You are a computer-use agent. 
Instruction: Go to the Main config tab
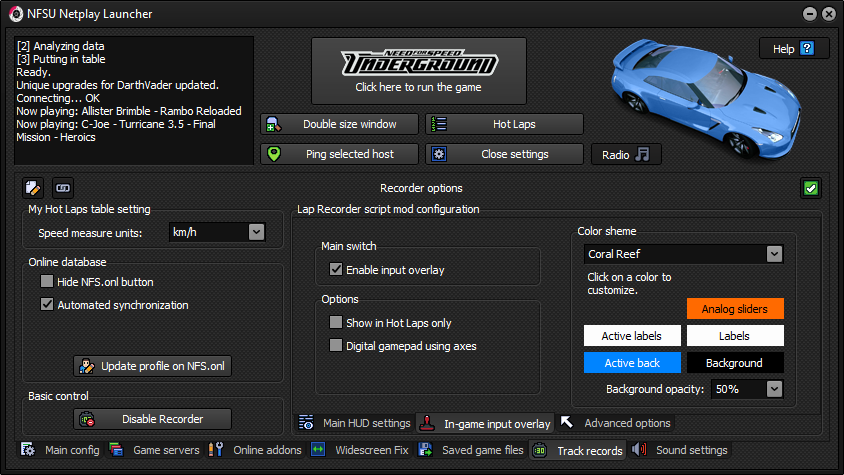pyautogui.click(x=60, y=450)
